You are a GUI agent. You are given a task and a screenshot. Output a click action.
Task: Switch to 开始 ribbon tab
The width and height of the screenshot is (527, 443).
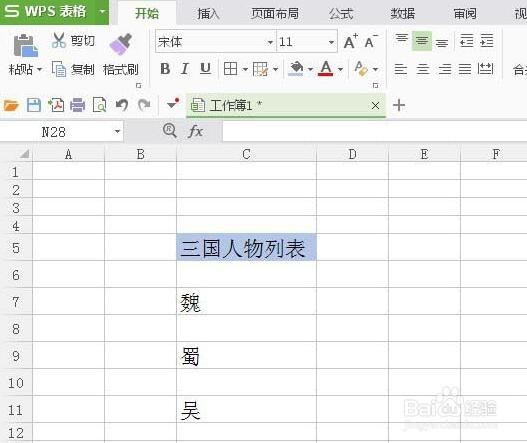(147, 13)
